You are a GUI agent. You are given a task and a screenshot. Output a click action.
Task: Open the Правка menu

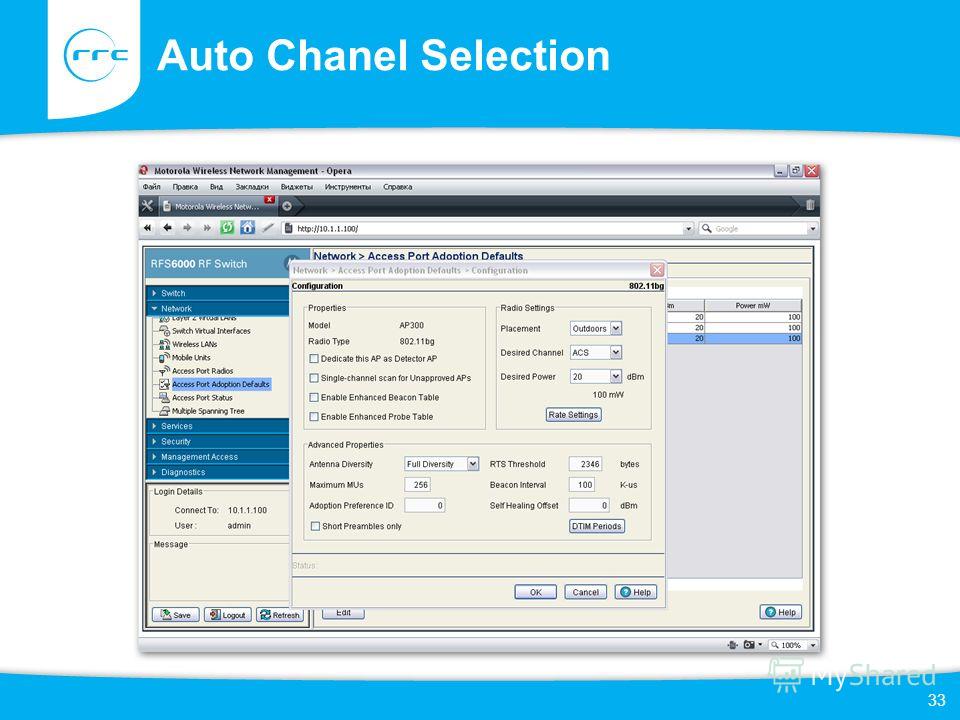point(185,187)
